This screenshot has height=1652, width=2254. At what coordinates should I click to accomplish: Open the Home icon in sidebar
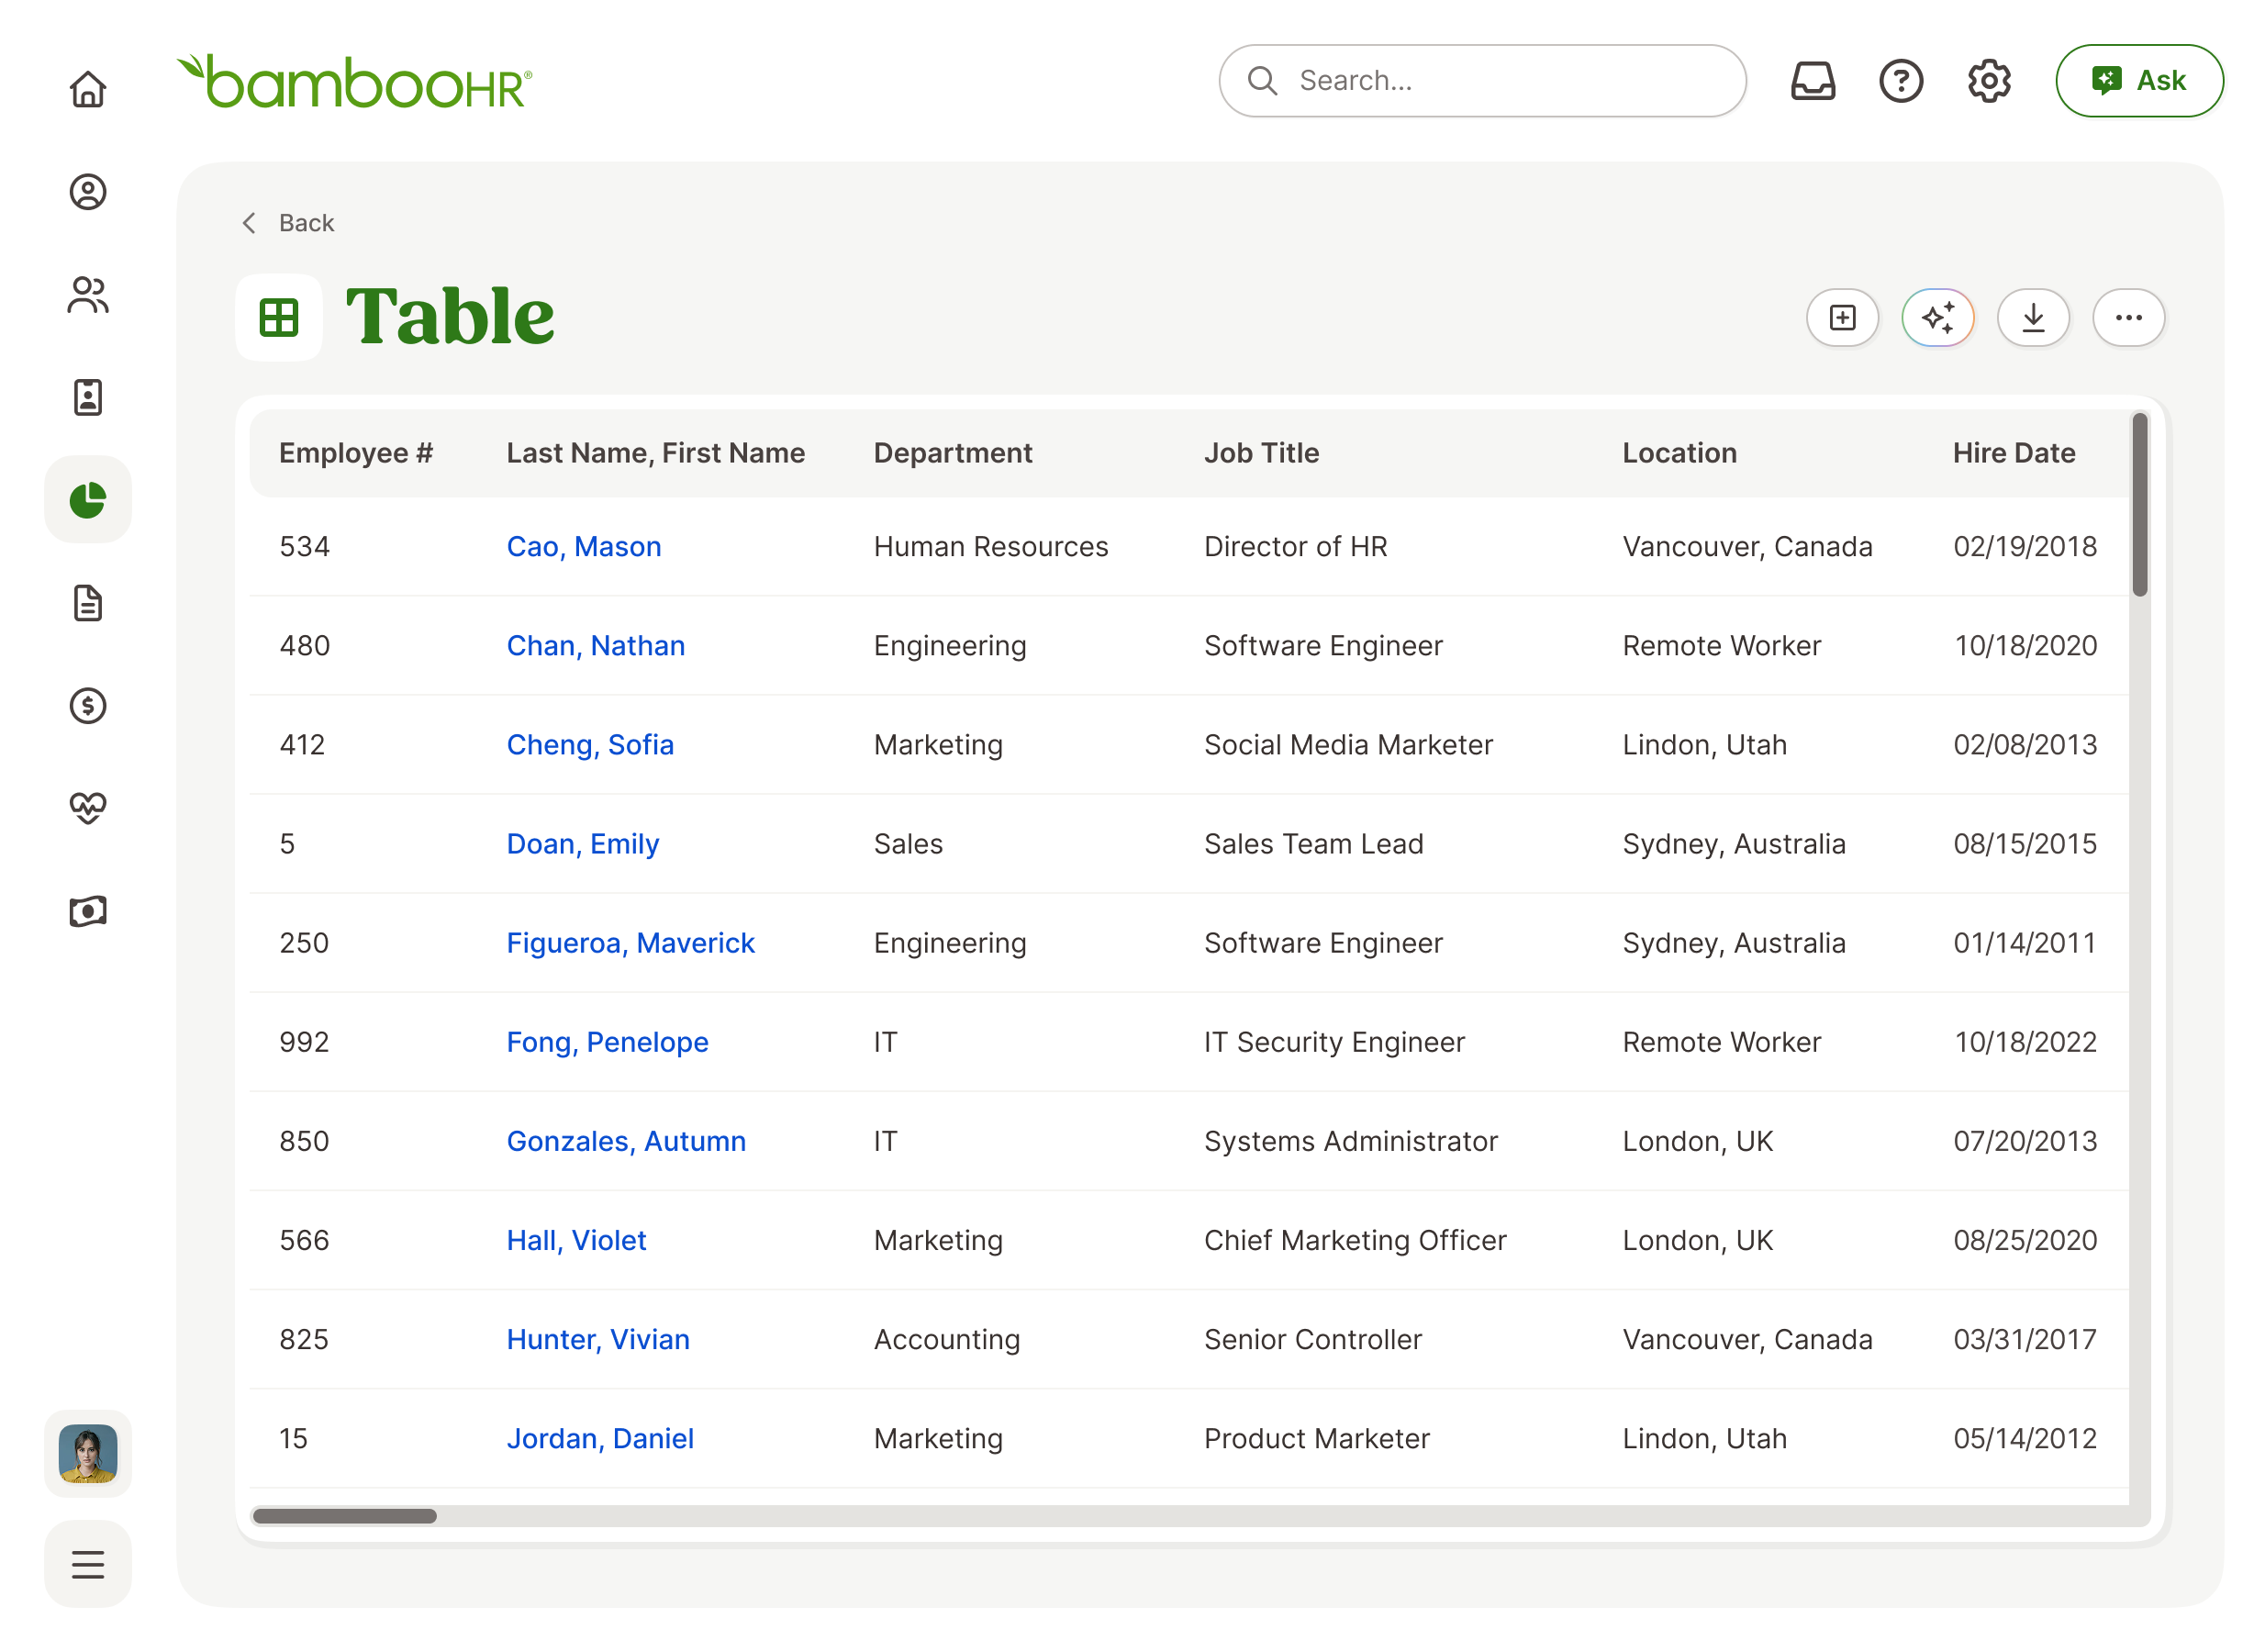point(88,89)
